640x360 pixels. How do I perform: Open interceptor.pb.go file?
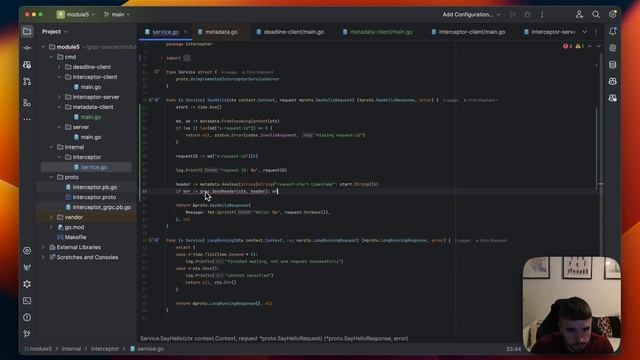[x=91, y=187]
